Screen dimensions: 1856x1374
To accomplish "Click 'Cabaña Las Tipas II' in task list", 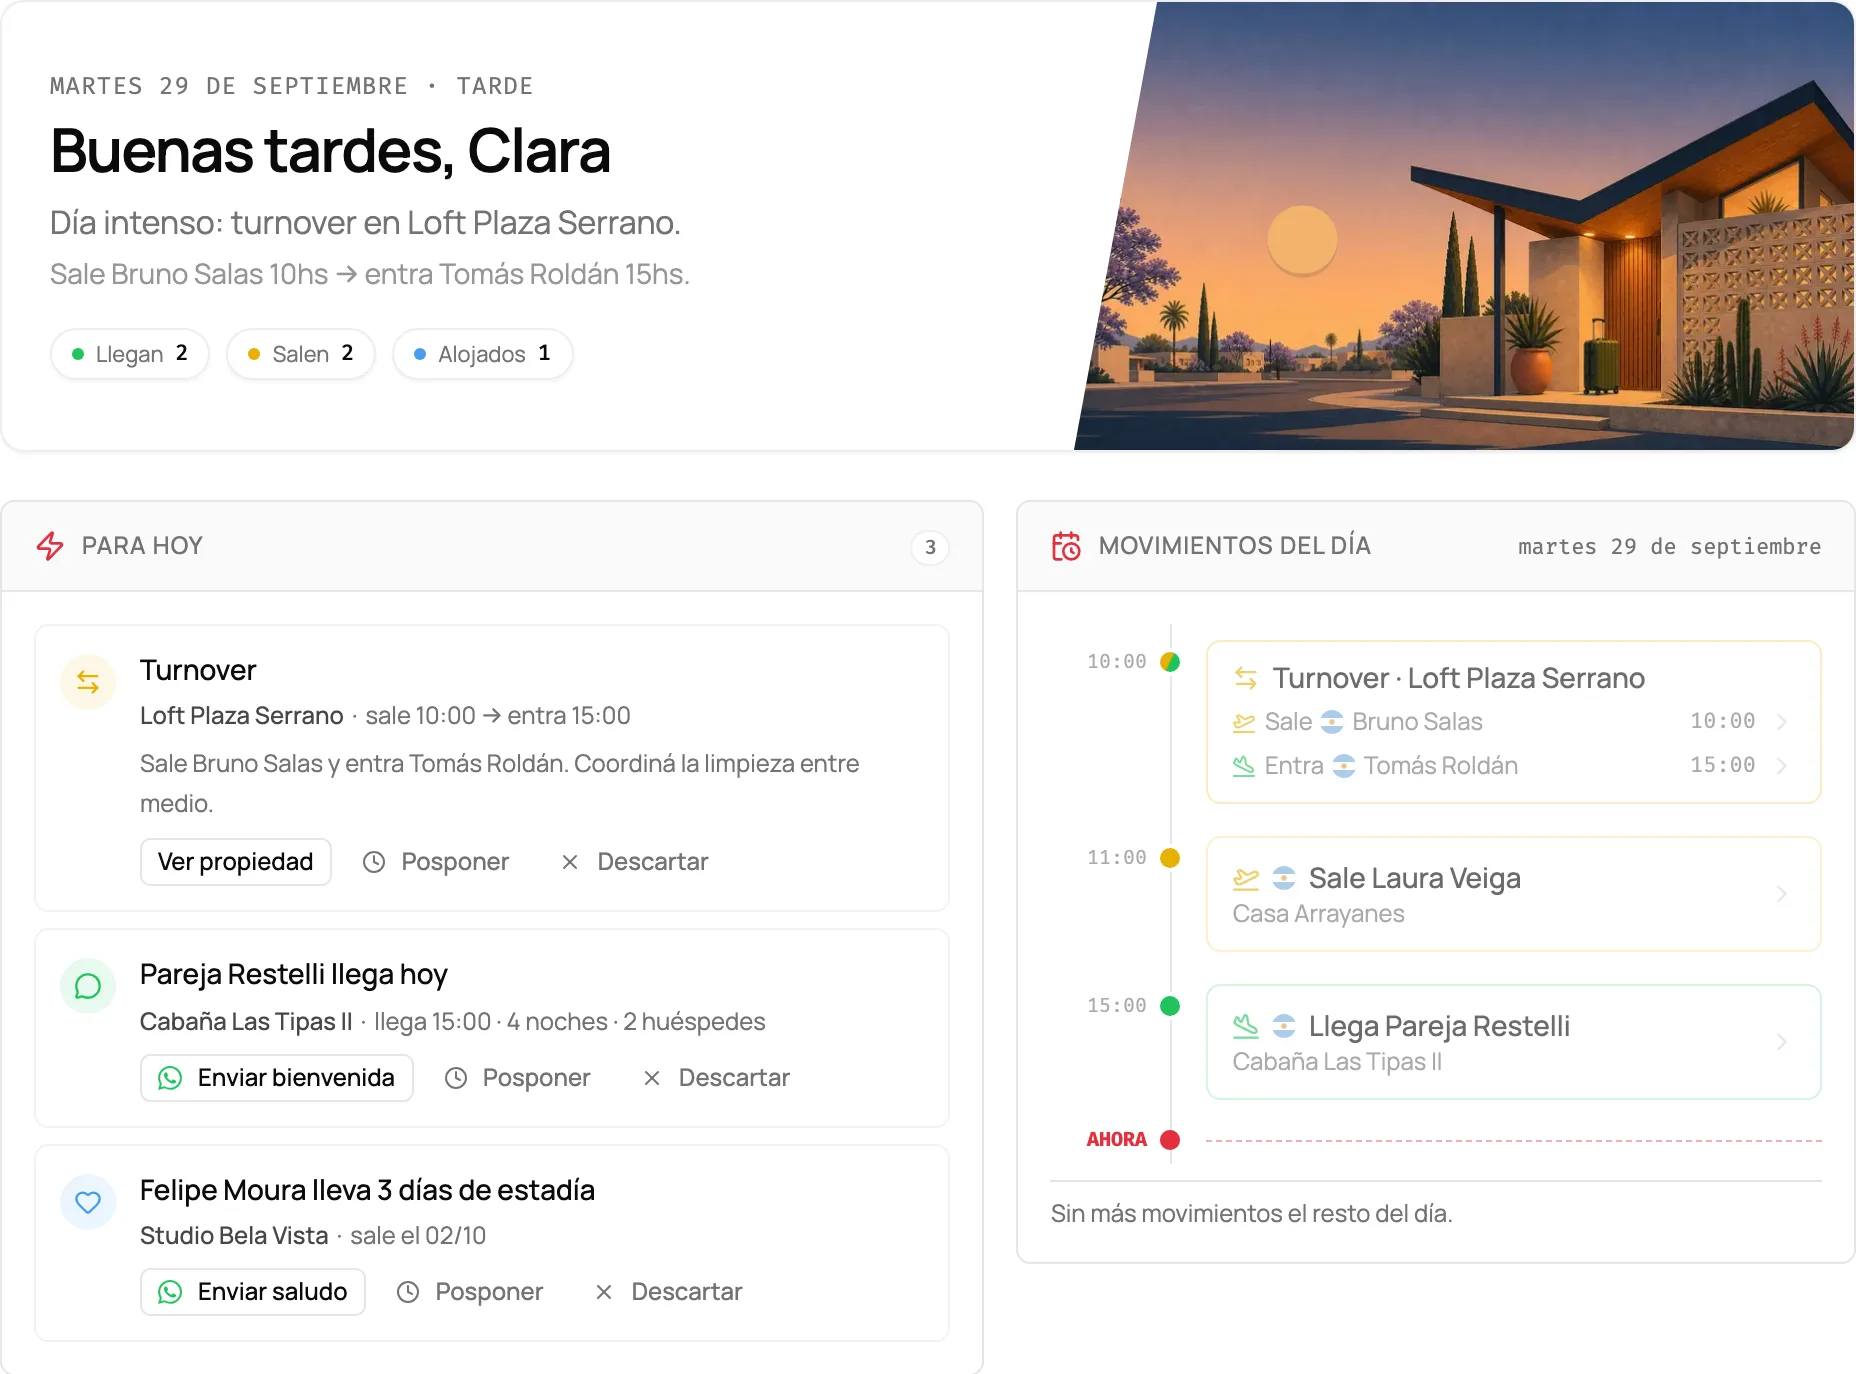I will click(x=246, y=1022).
